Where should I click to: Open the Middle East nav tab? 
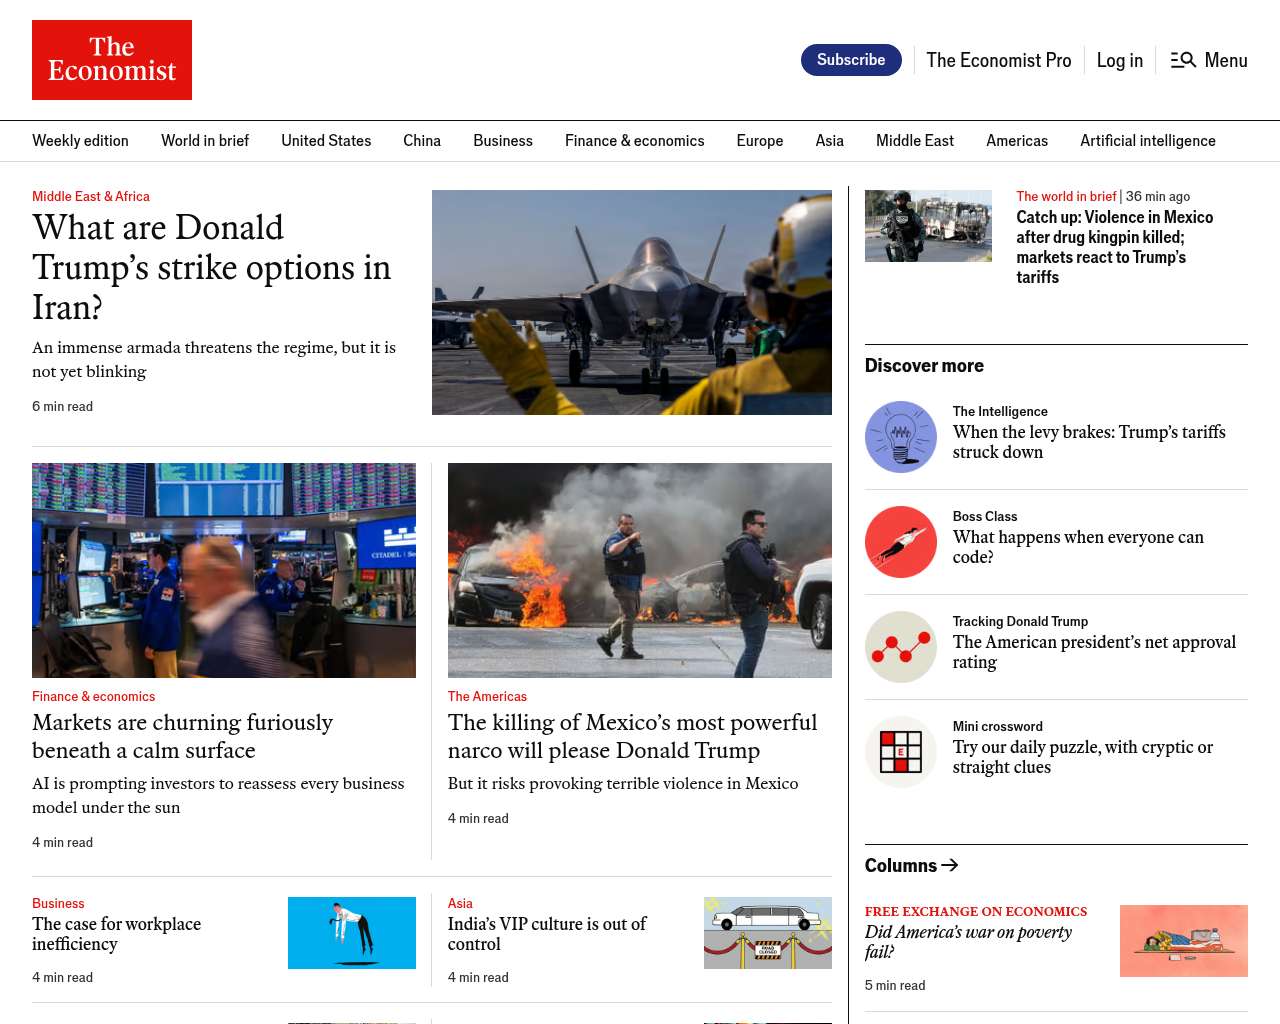914,141
